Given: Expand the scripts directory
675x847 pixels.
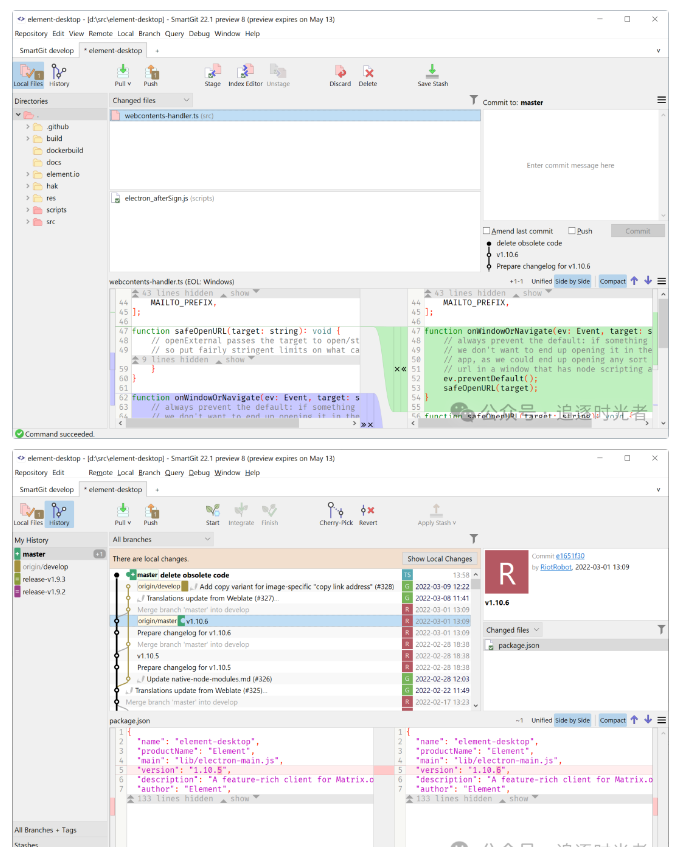Looking at the screenshot, I should (x=28, y=210).
